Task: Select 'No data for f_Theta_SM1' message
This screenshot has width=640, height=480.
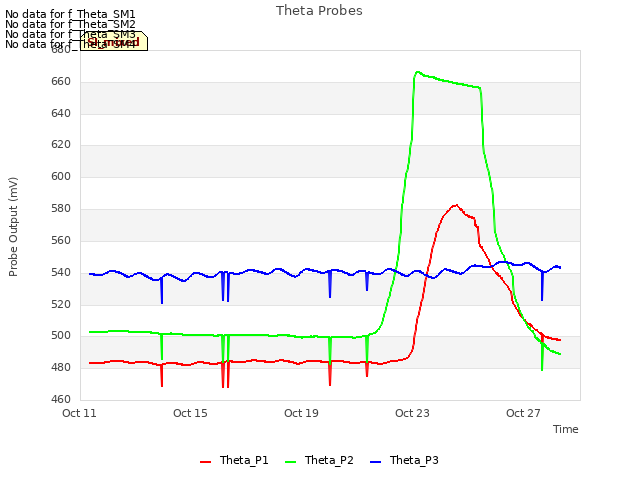Action: pyautogui.click(x=70, y=14)
